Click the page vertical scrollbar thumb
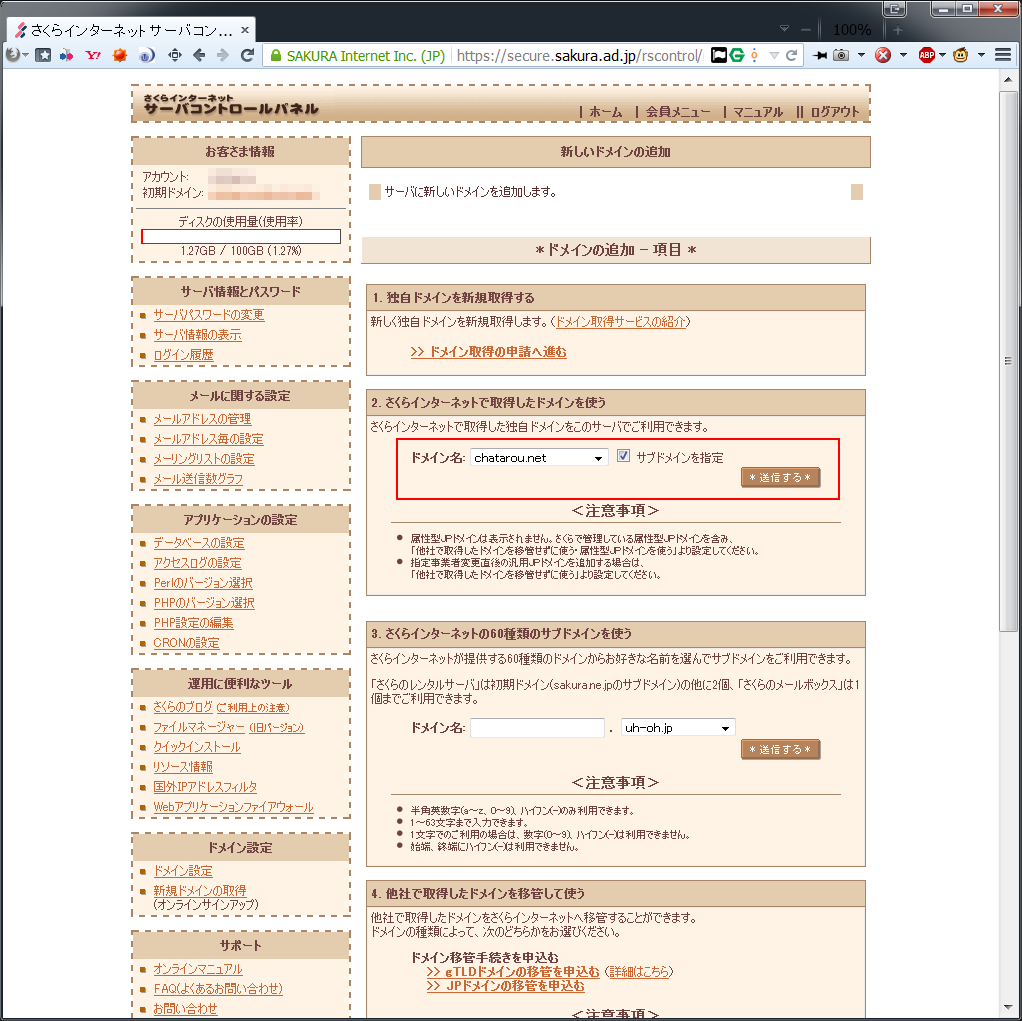1022x1021 pixels. (x=1008, y=360)
